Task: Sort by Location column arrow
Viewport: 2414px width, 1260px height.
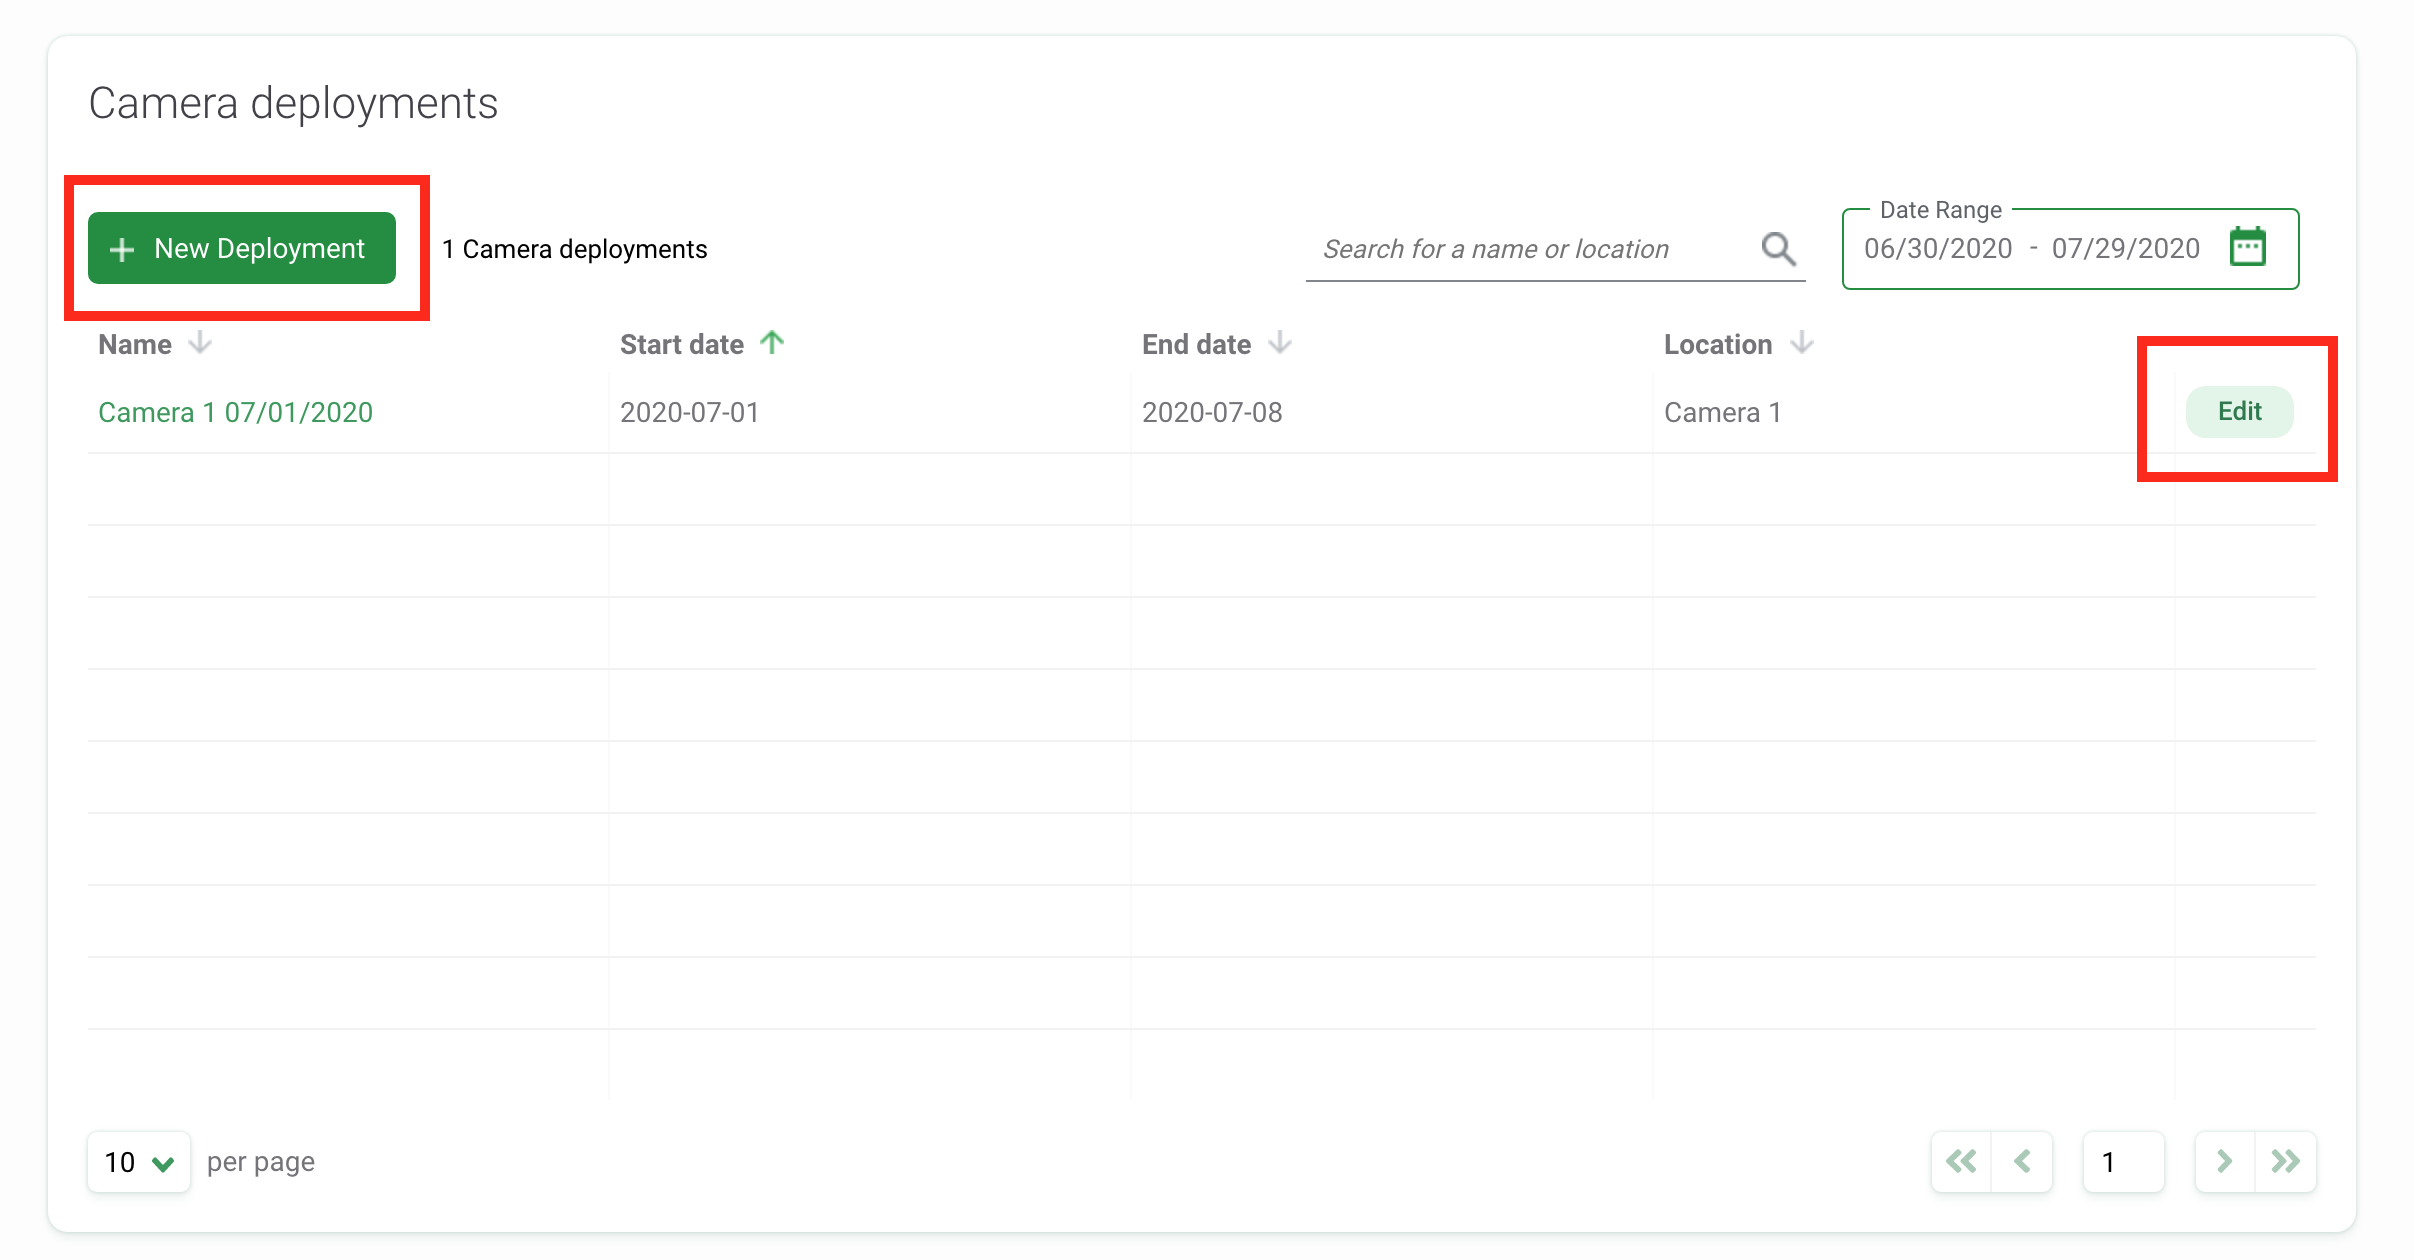Action: click(1802, 343)
